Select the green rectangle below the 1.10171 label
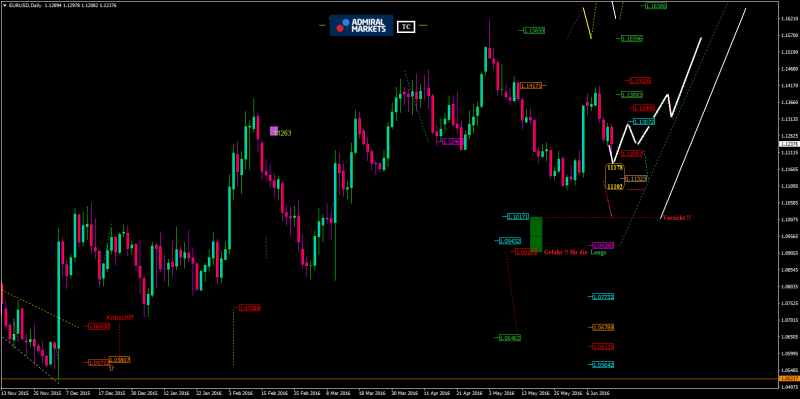 click(x=536, y=234)
